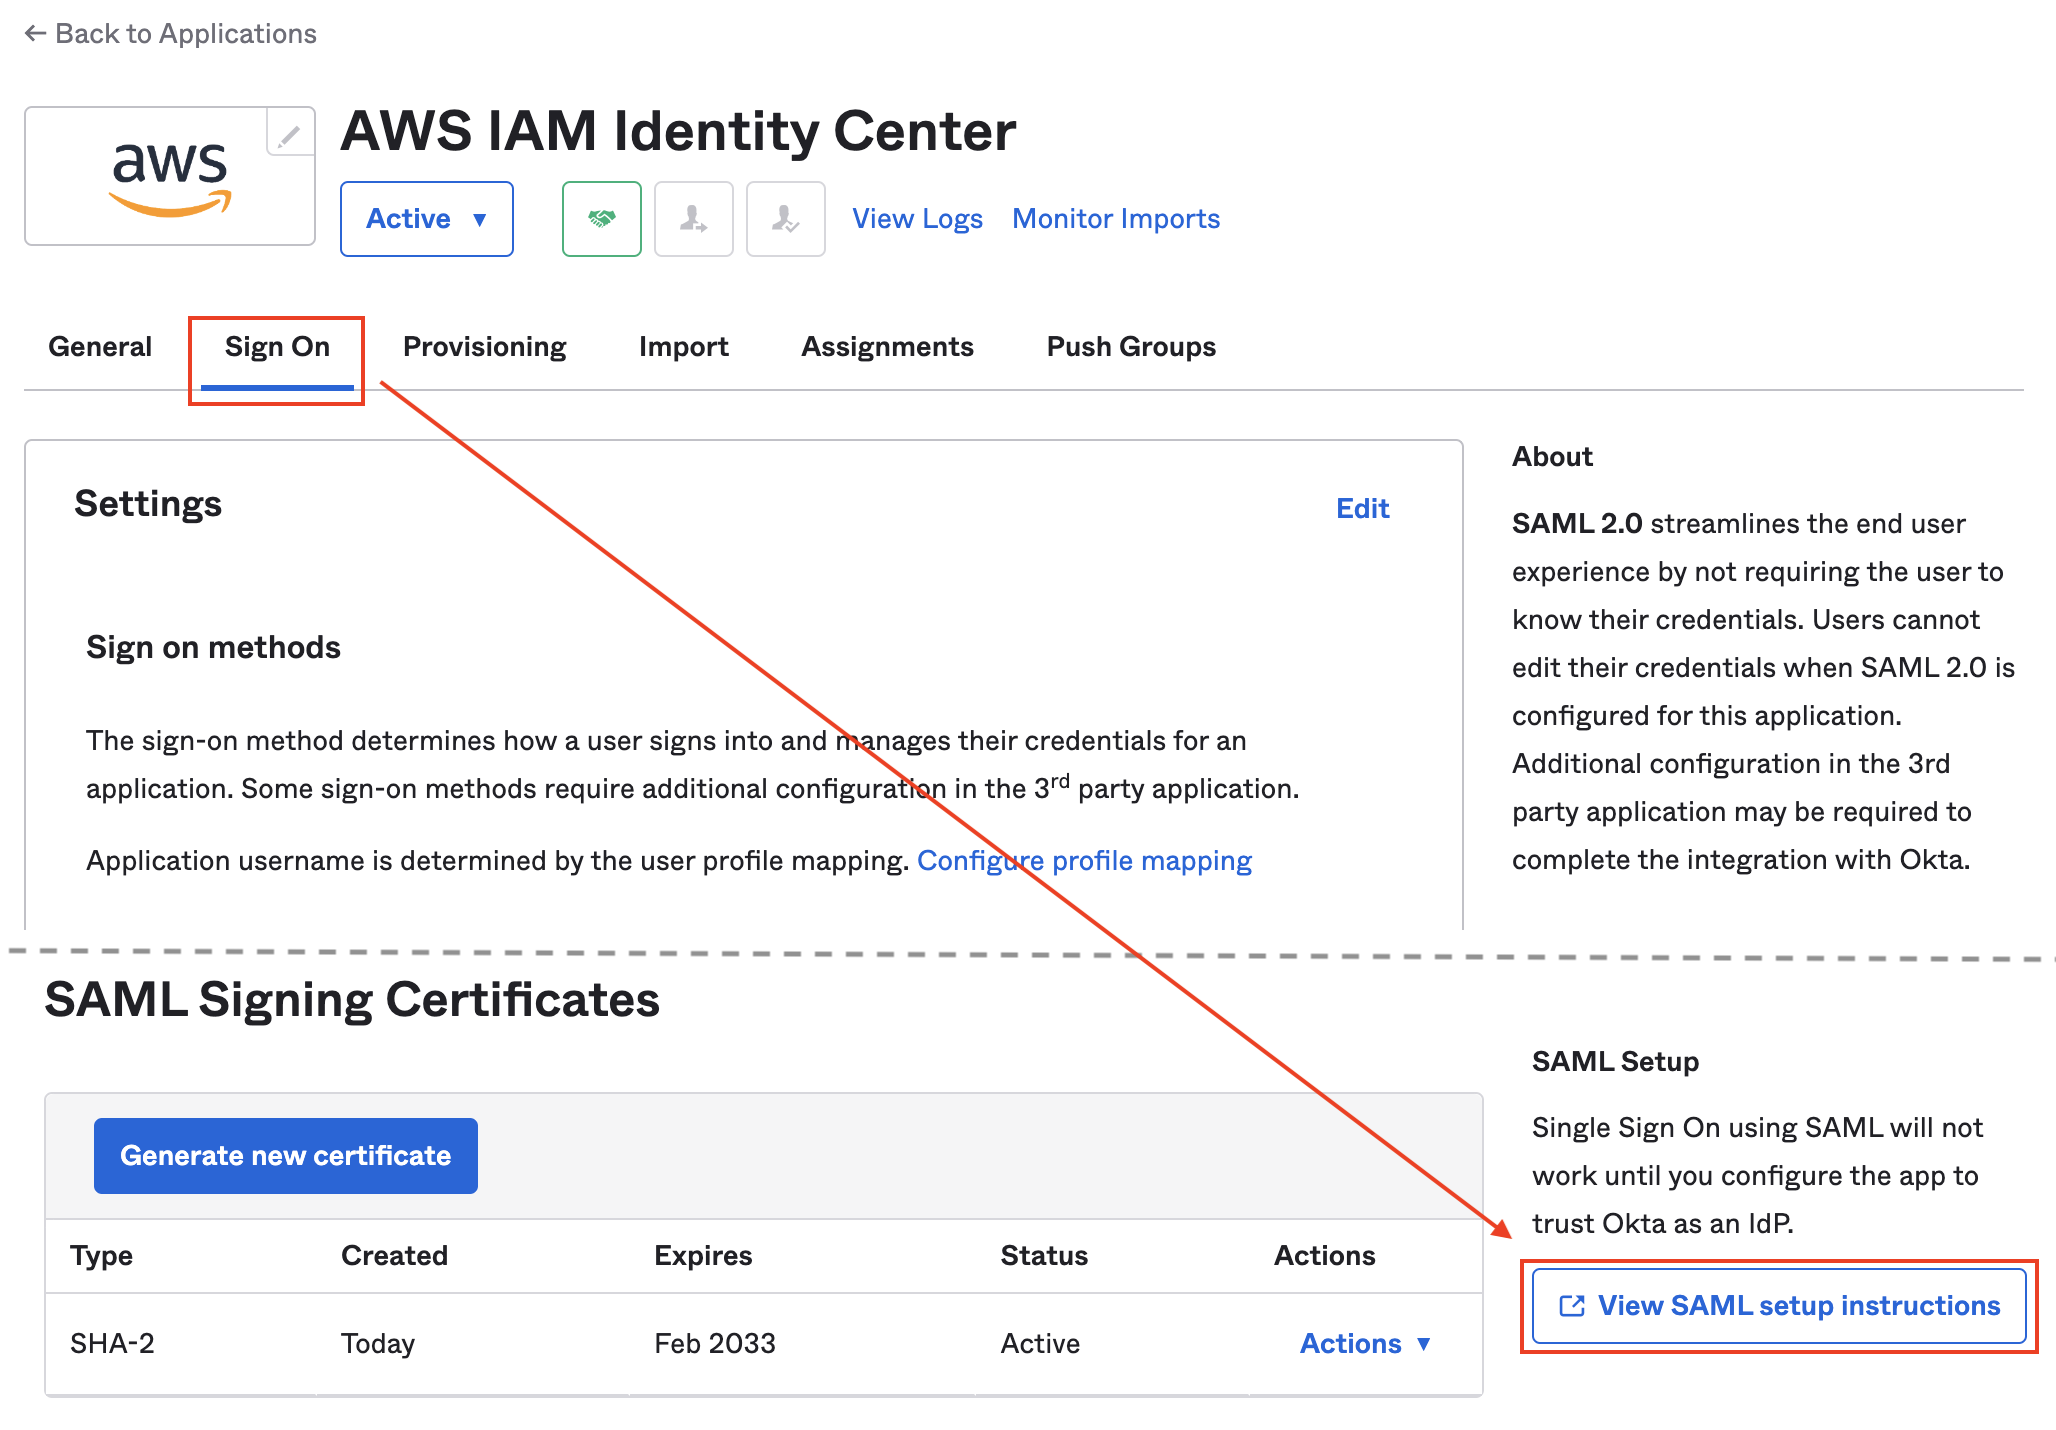This screenshot has width=2056, height=1430.
Task: Click the user checkmark icon button
Action: (786, 219)
